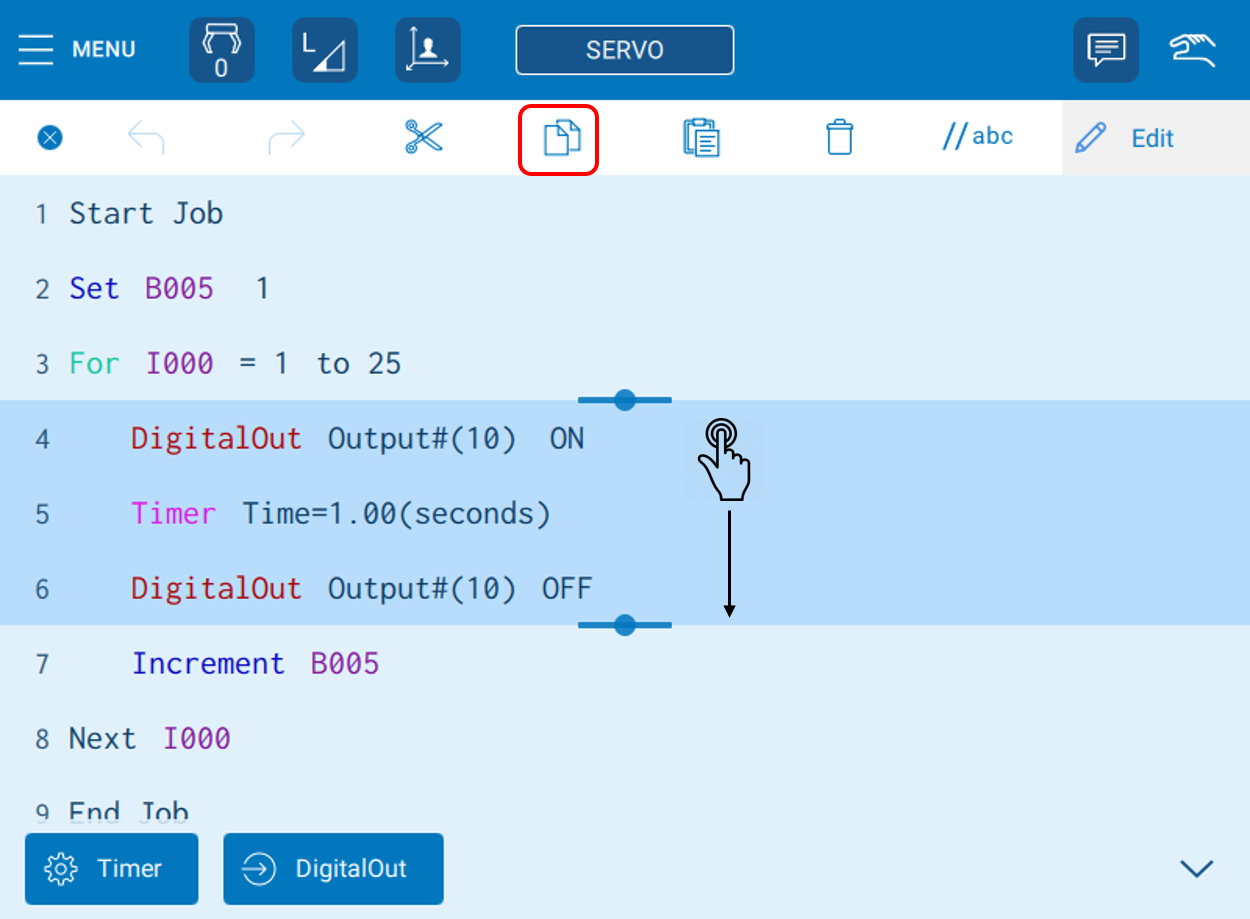This screenshot has height=919, width=1250.
Task: Select the speed level L icon
Action: [325, 50]
